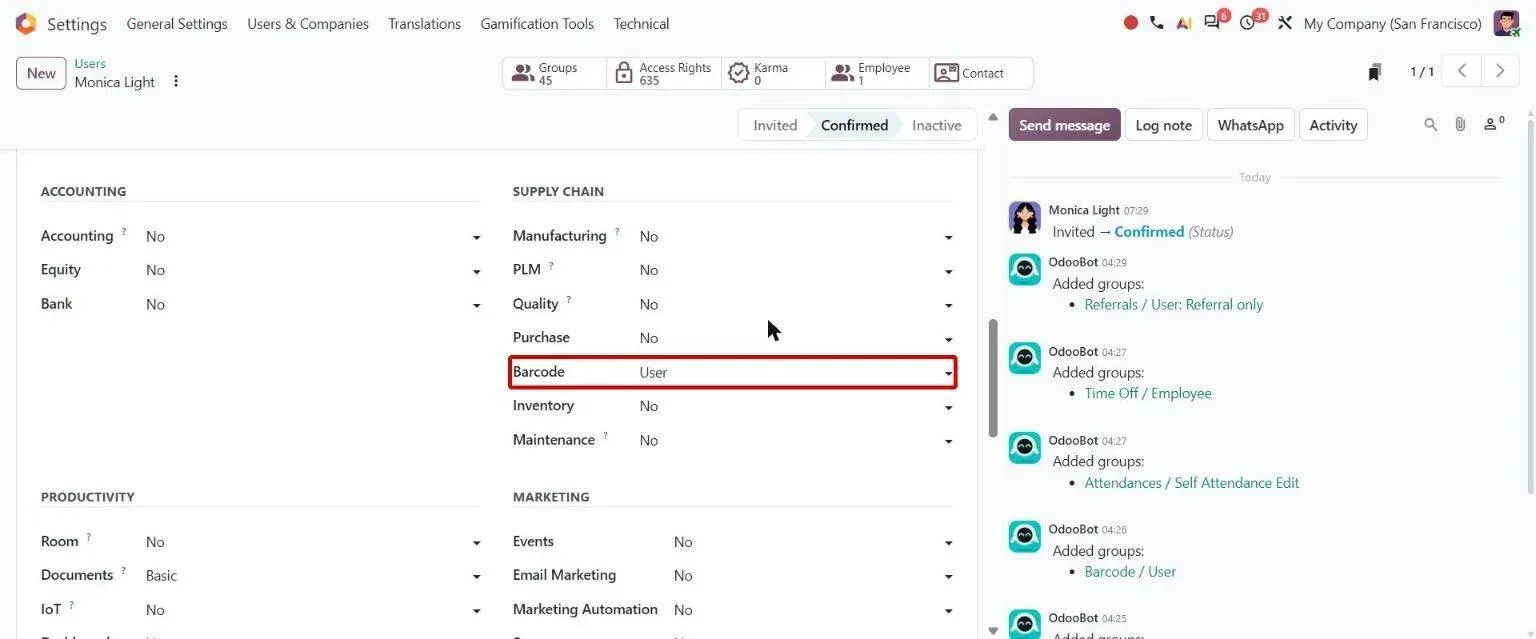The image size is (1536, 639).
Task: Open the Access Rights smart button
Action: 664,73
